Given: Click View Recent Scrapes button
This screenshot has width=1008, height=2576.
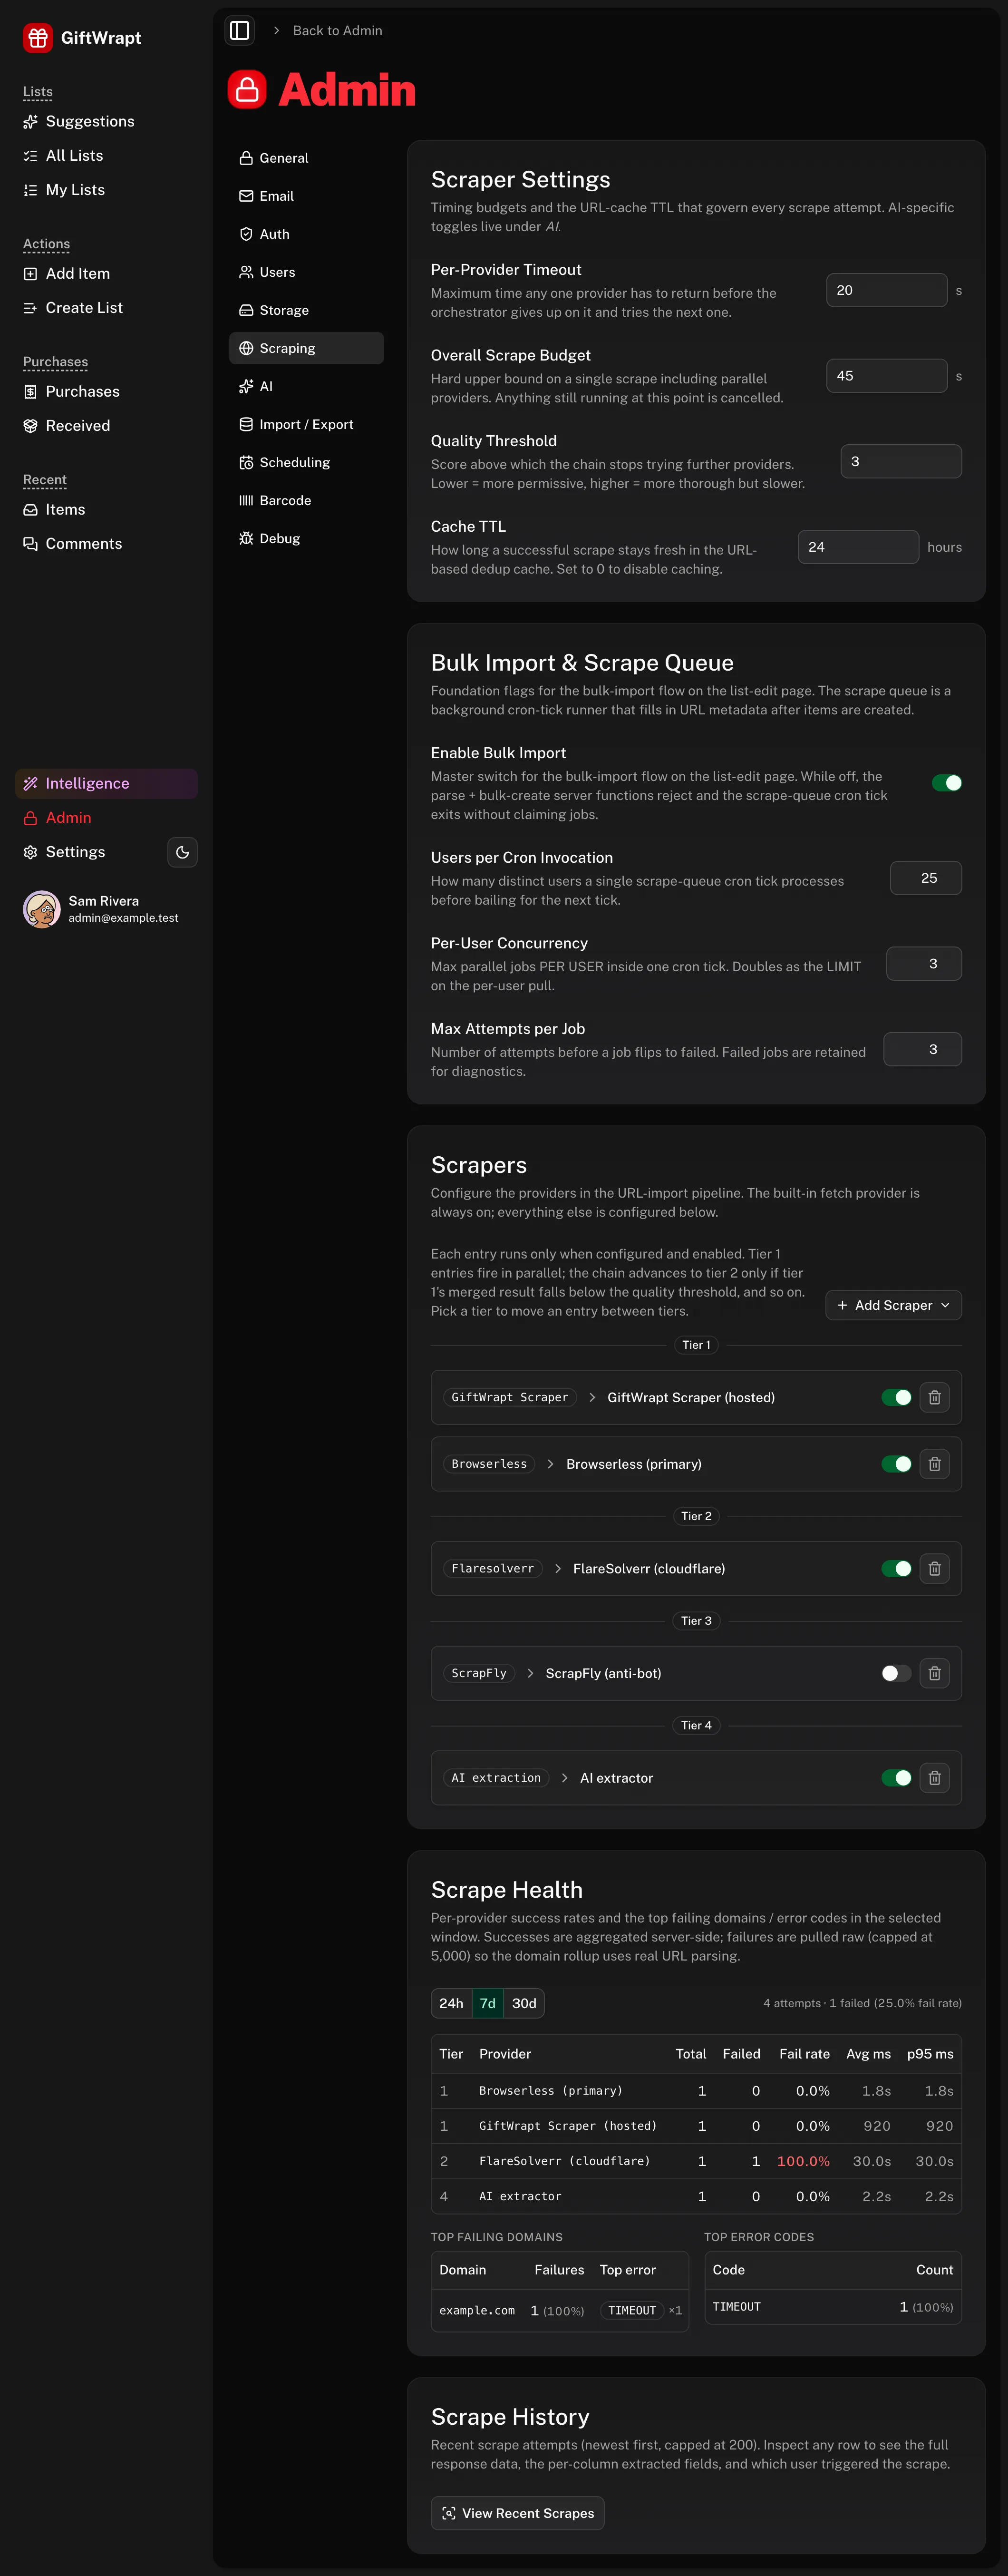Looking at the screenshot, I should click(517, 2513).
